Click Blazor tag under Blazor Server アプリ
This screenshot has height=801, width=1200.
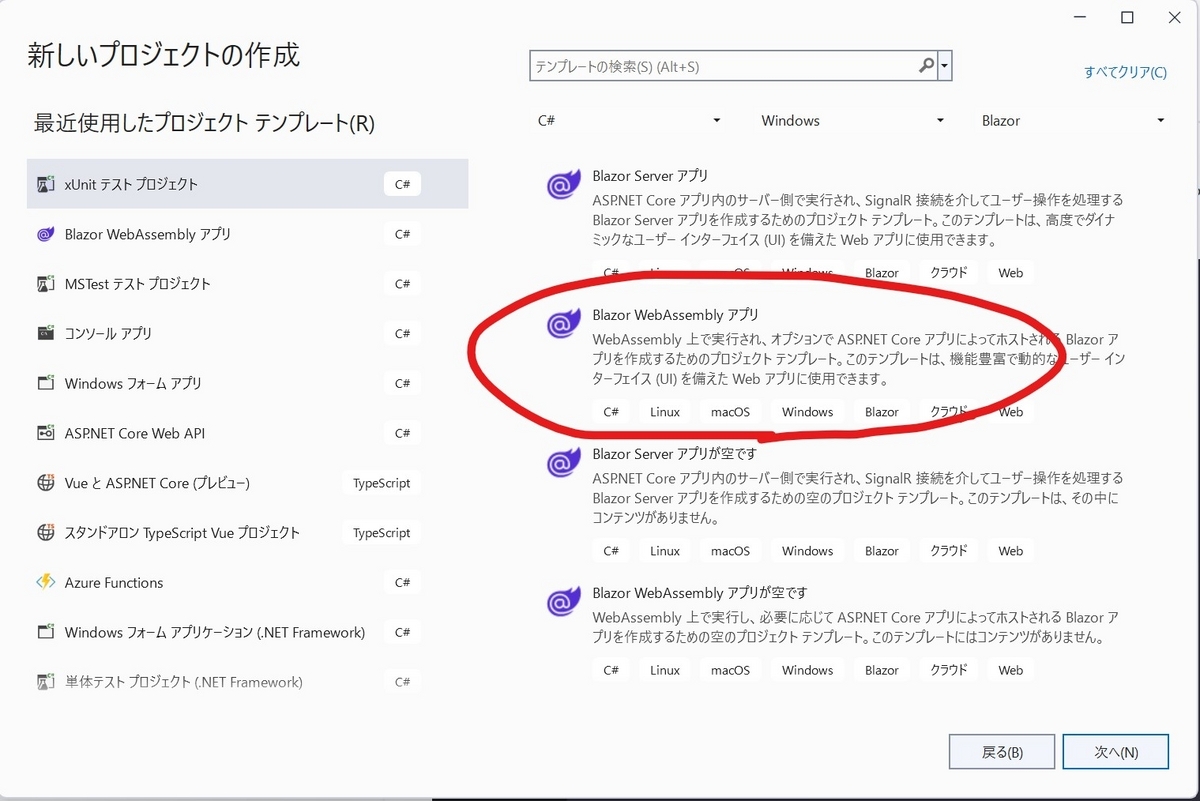(881, 273)
